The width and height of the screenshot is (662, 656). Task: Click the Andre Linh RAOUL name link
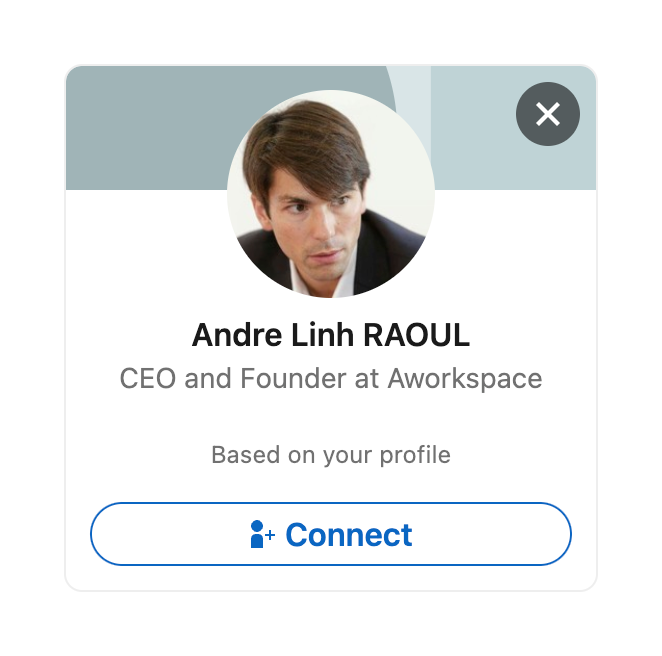[x=330, y=335]
